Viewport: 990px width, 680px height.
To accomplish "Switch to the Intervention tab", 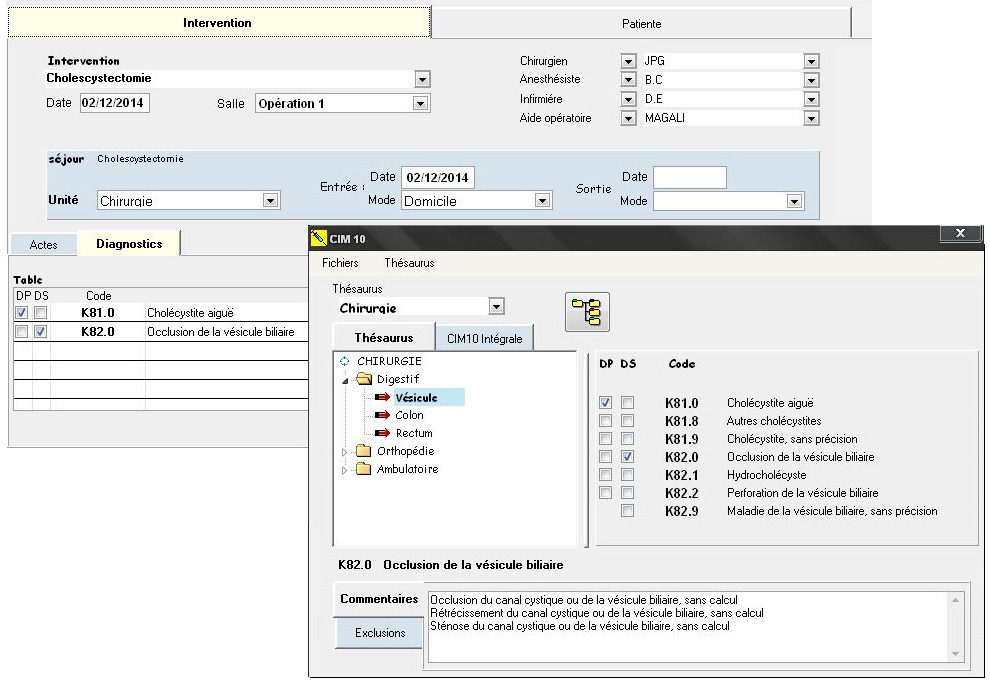I will [x=218, y=23].
